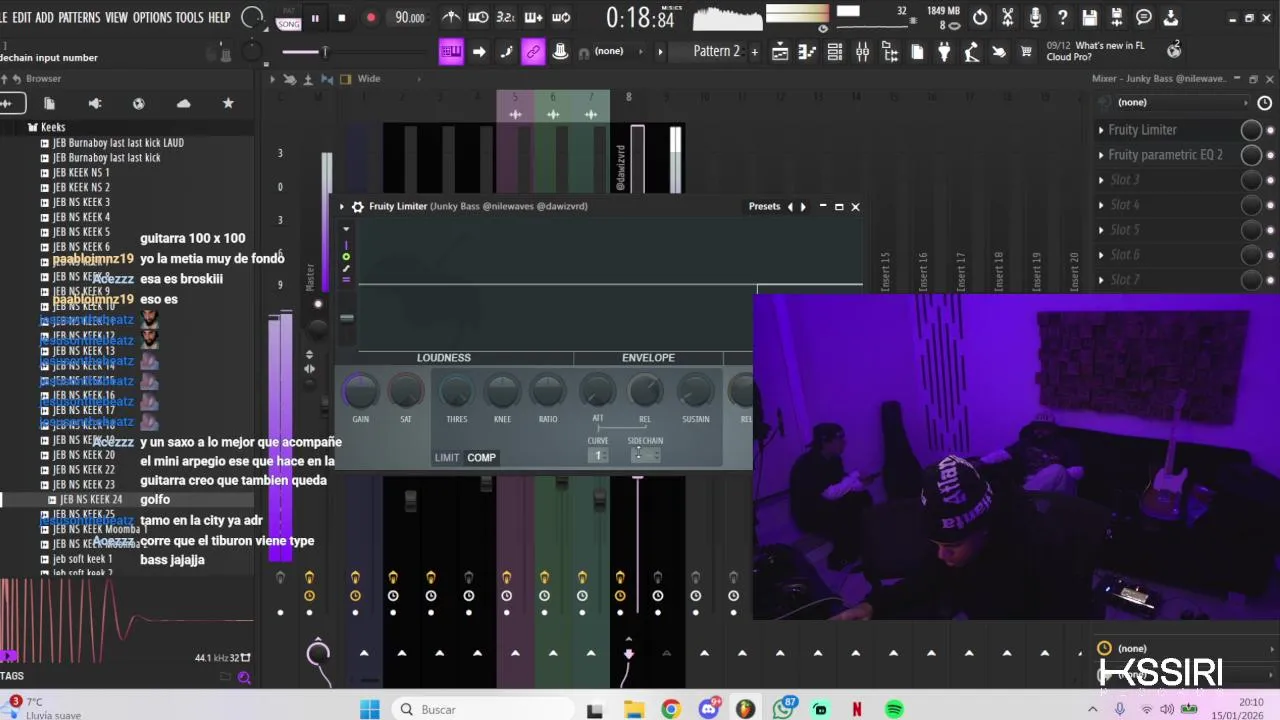Expand the Fruity Limiter mixer slot arrow
Image resolution: width=1280 pixels, height=720 pixels.
pyautogui.click(x=1101, y=130)
